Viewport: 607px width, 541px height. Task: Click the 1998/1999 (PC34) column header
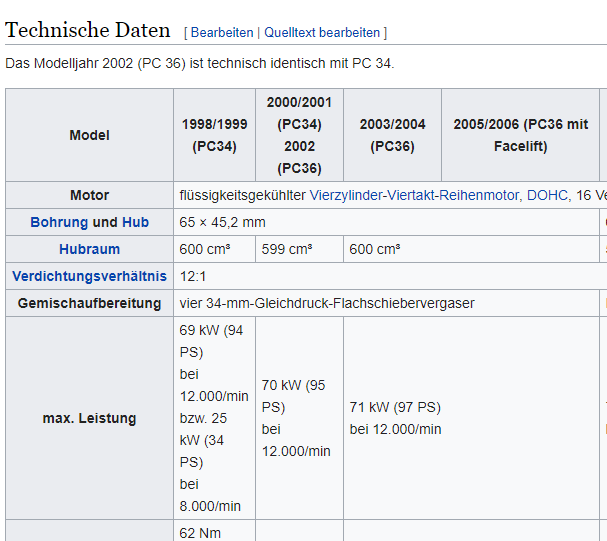coord(214,135)
